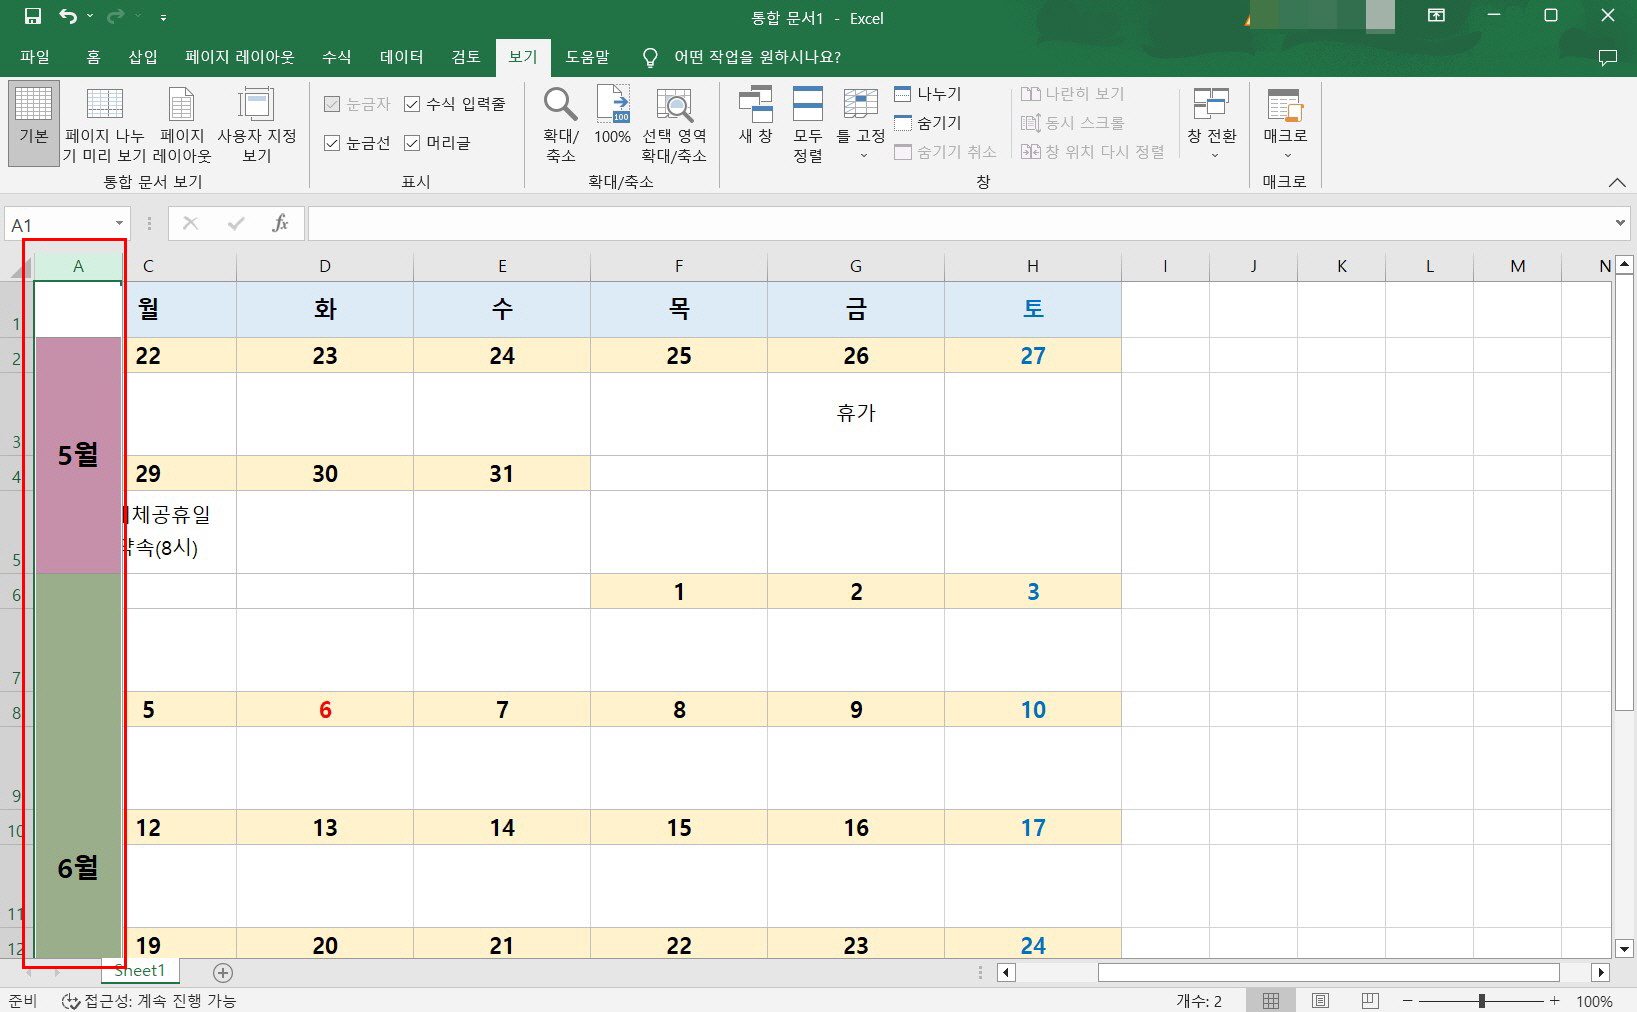Image resolution: width=1637 pixels, height=1012 pixels.
Task: Click Page Break Preview status bar icon
Action: pyautogui.click(x=1370, y=1000)
